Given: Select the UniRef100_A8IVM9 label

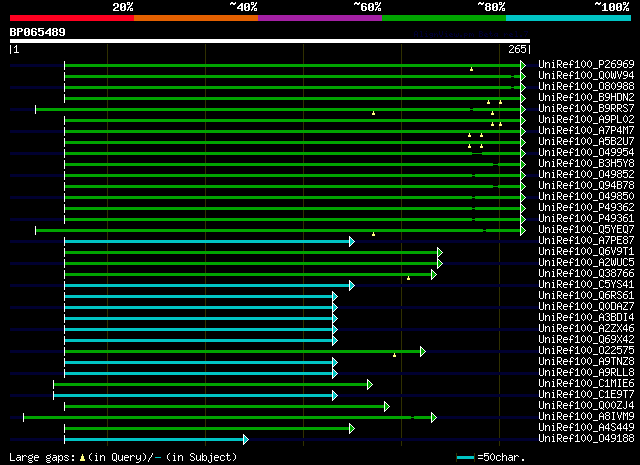Looking at the screenshot, I should (x=586, y=417).
